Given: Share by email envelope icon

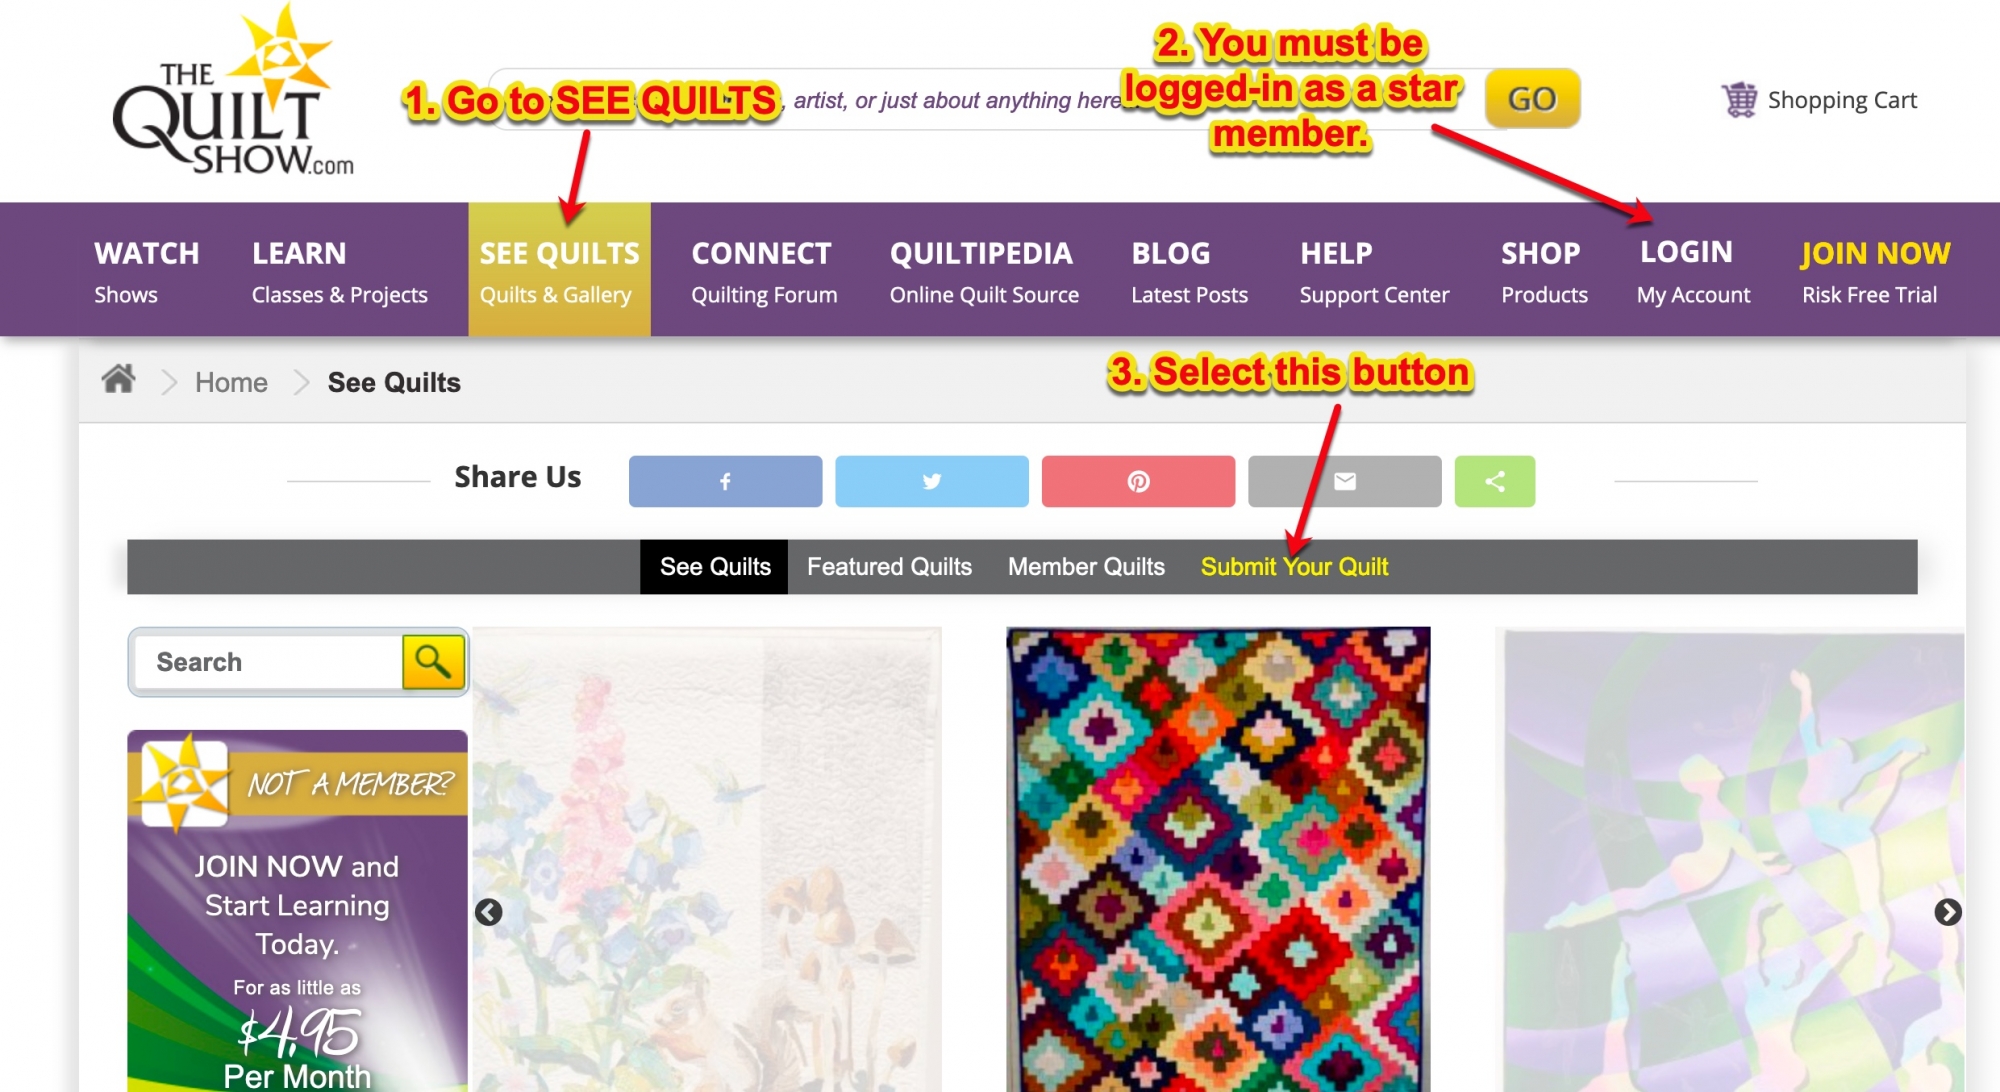Looking at the screenshot, I should pos(1344,481).
